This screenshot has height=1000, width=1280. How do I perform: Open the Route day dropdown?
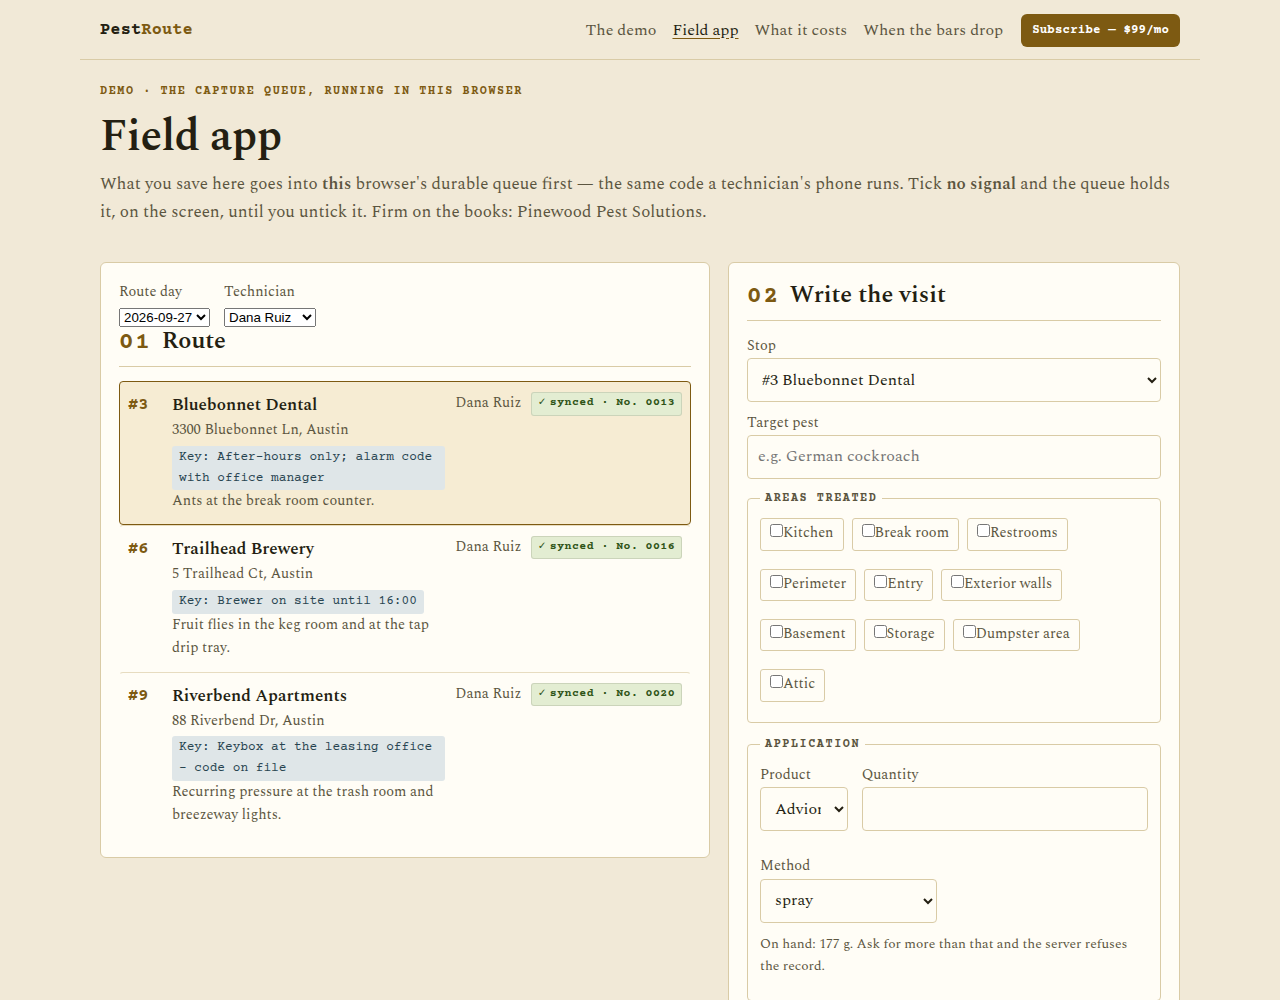[x=164, y=317]
